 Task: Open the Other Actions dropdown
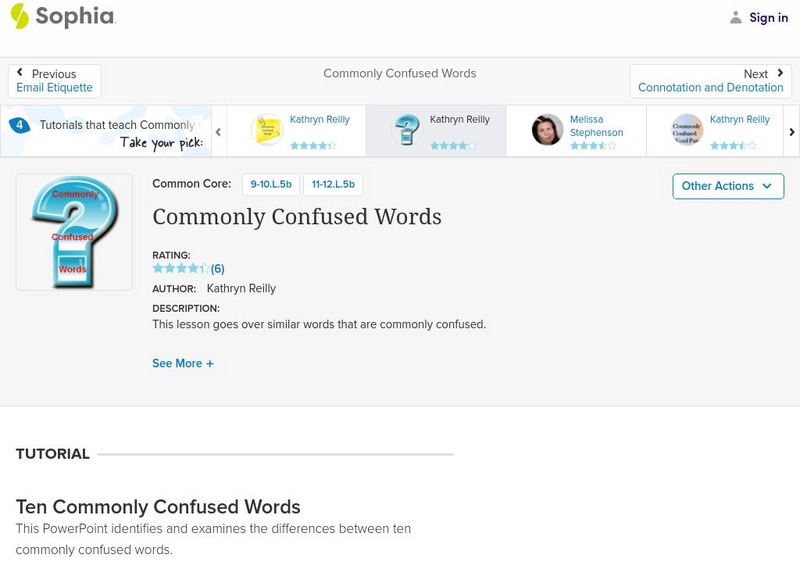(727, 186)
